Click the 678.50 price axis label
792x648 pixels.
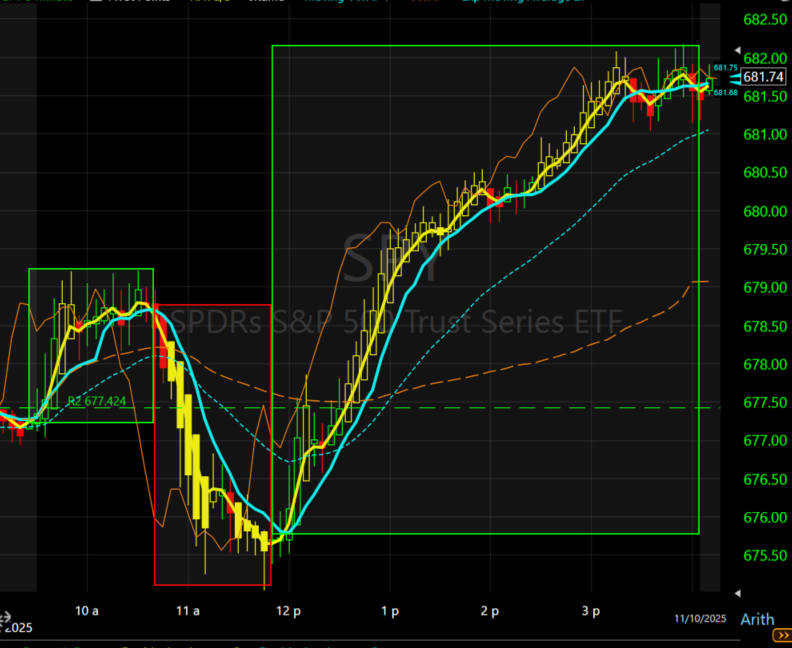pyautogui.click(x=765, y=326)
